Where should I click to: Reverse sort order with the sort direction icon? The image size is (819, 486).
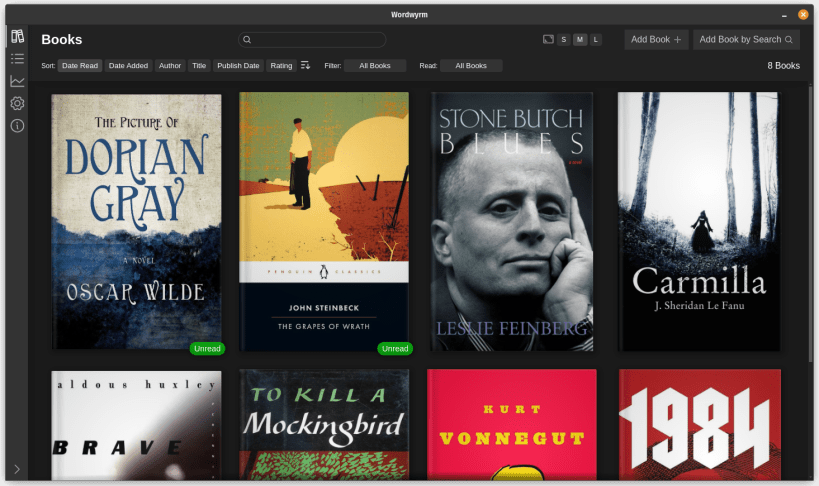[x=306, y=65]
